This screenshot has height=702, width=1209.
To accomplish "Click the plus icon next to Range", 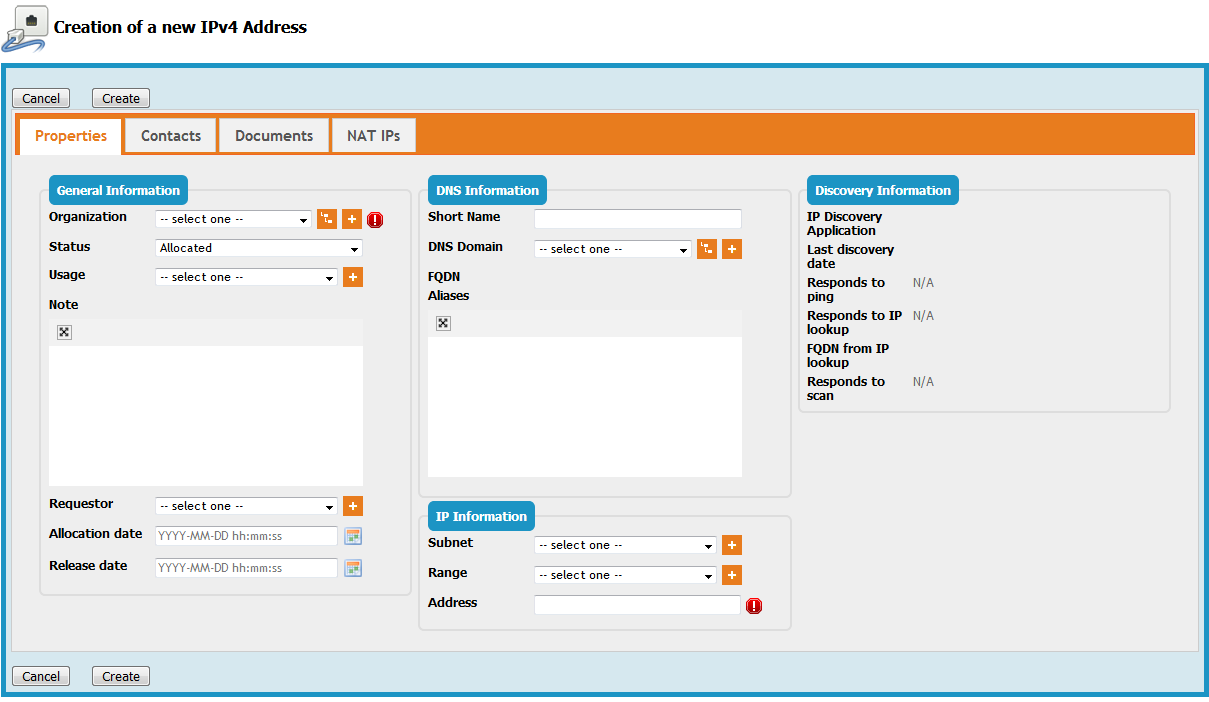I will pyautogui.click(x=731, y=575).
